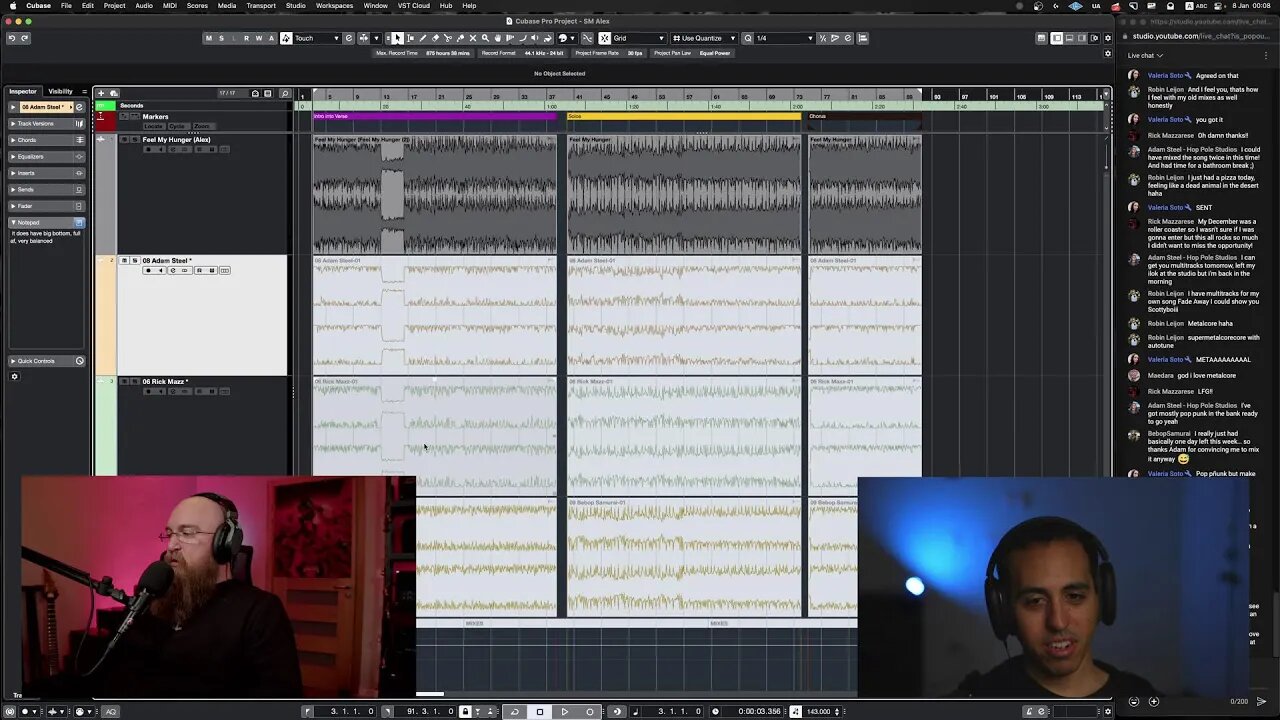This screenshot has height=720, width=1280.
Task: Expand the Inserts inspector section
Action: tap(46, 173)
